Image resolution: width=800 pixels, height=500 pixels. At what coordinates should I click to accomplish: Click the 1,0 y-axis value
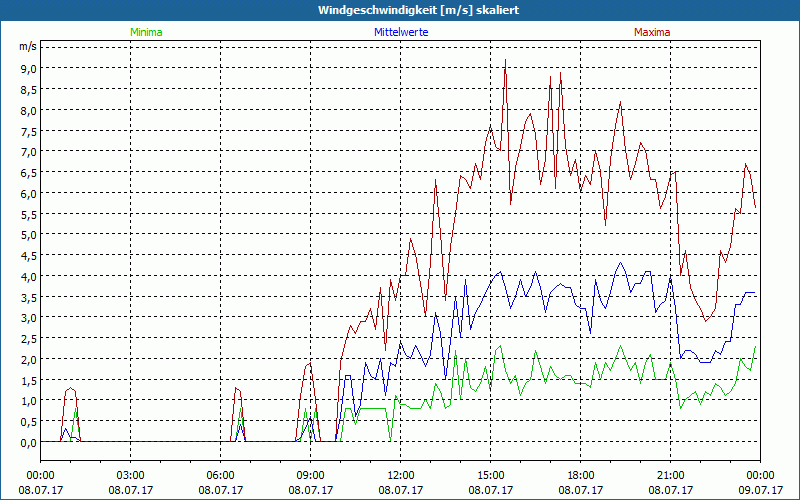point(29,401)
